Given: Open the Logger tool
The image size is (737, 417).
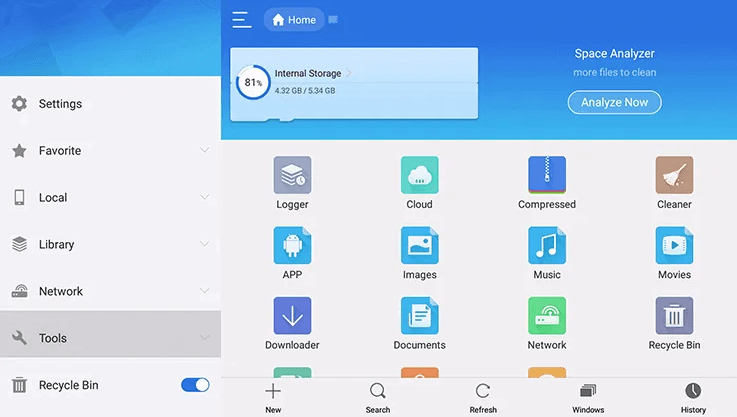Looking at the screenshot, I should tap(292, 175).
